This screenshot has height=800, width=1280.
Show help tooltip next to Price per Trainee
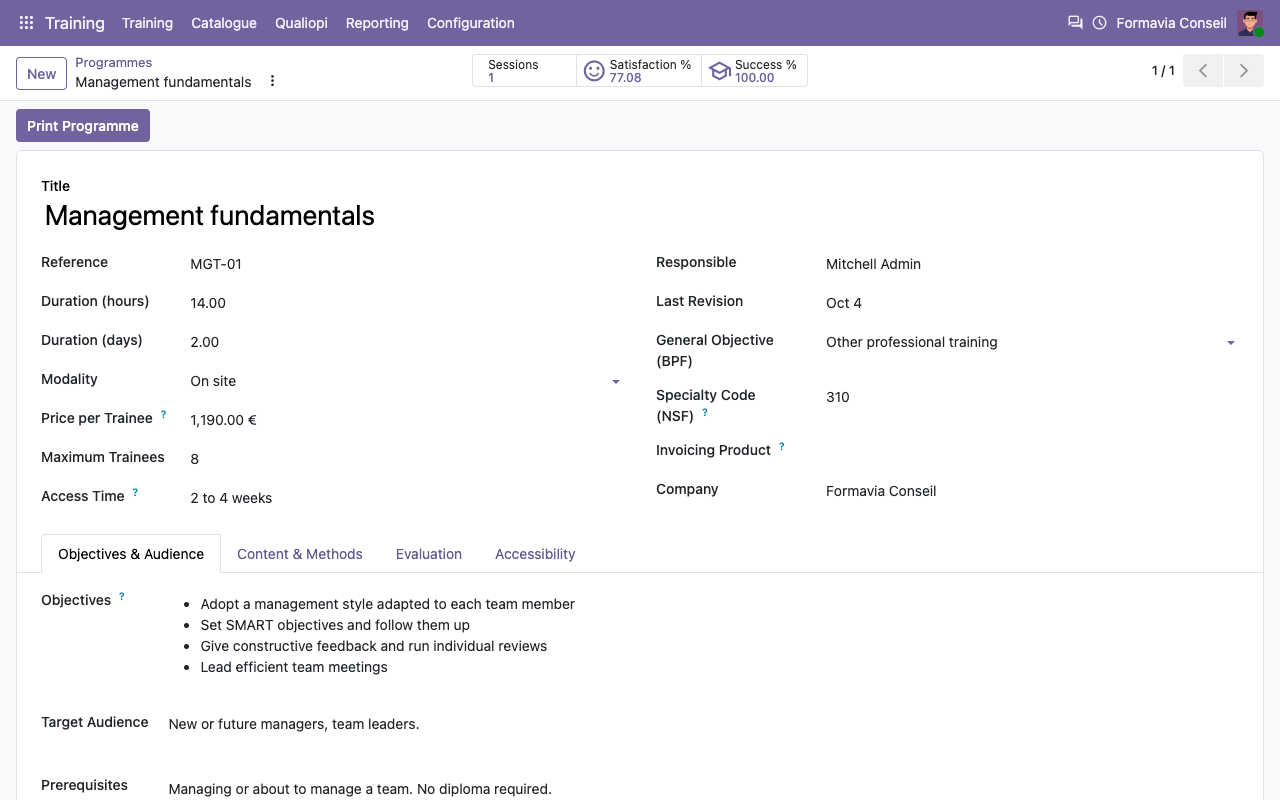pos(164,414)
